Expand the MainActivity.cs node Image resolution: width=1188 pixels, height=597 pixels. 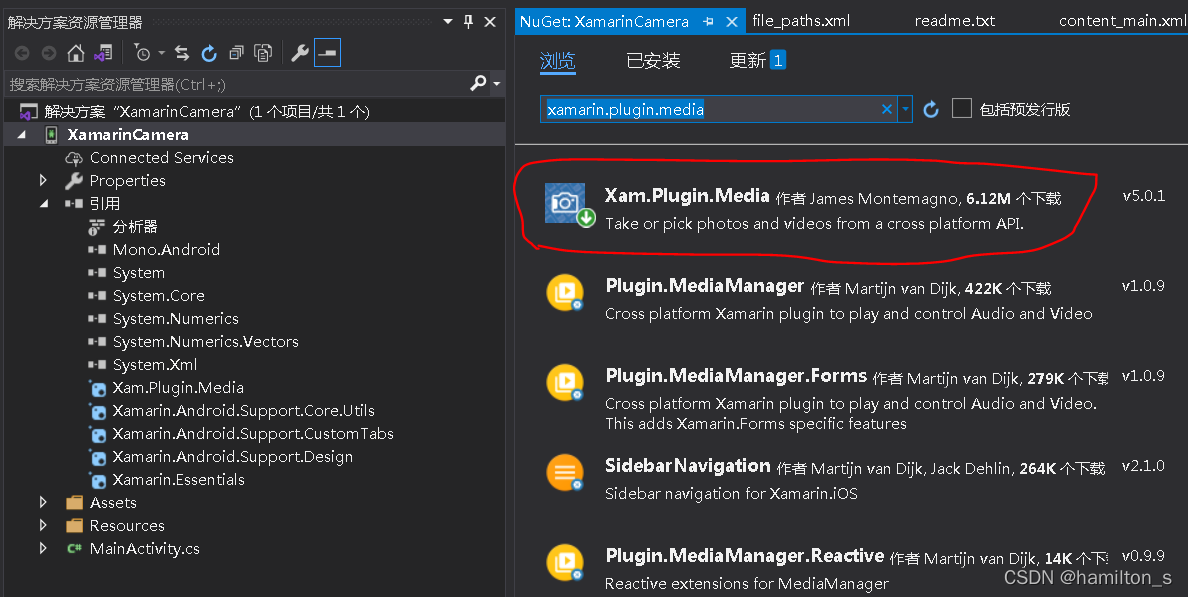pyautogui.click(x=43, y=548)
